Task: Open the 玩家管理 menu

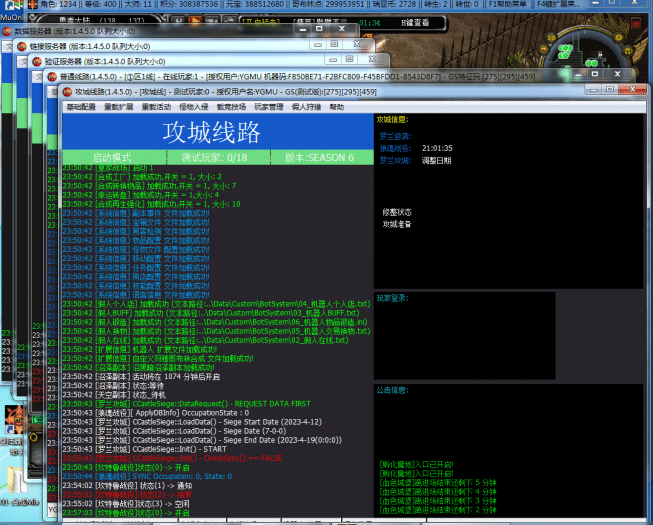Action: click(269, 107)
